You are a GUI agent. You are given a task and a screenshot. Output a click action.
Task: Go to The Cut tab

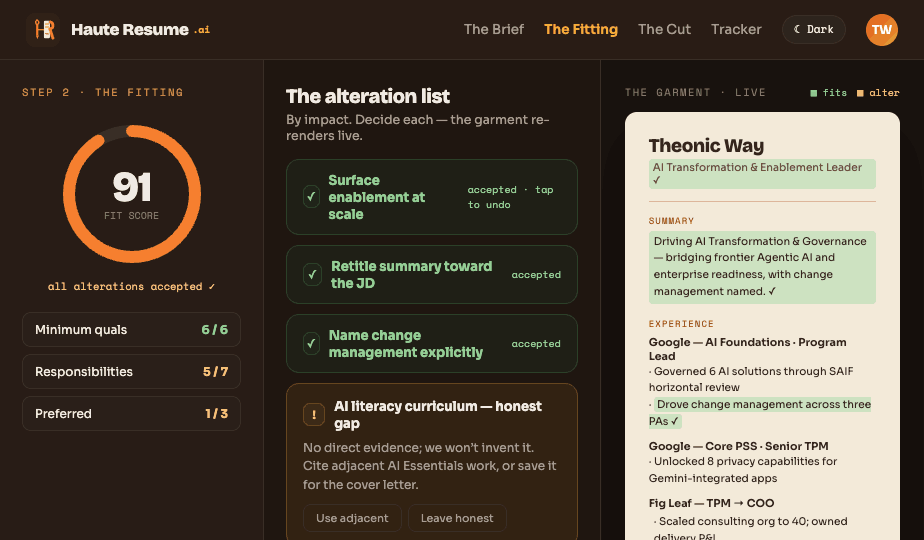[664, 29]
